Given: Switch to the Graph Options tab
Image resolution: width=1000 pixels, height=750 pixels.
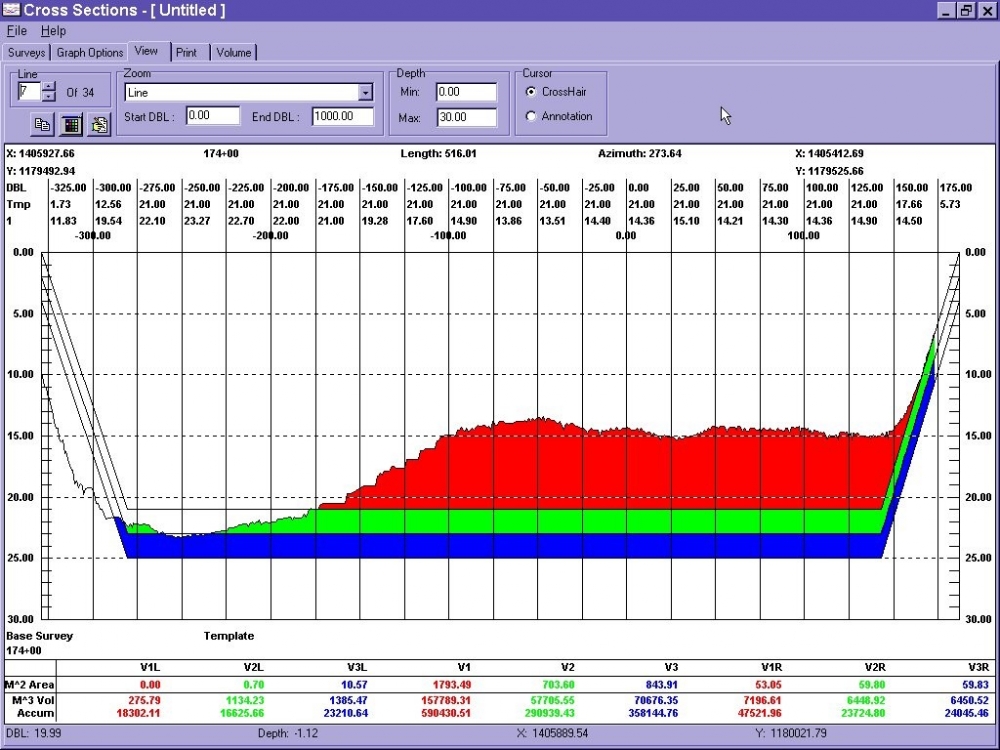Looking at the screenshot, I should 90,52.
